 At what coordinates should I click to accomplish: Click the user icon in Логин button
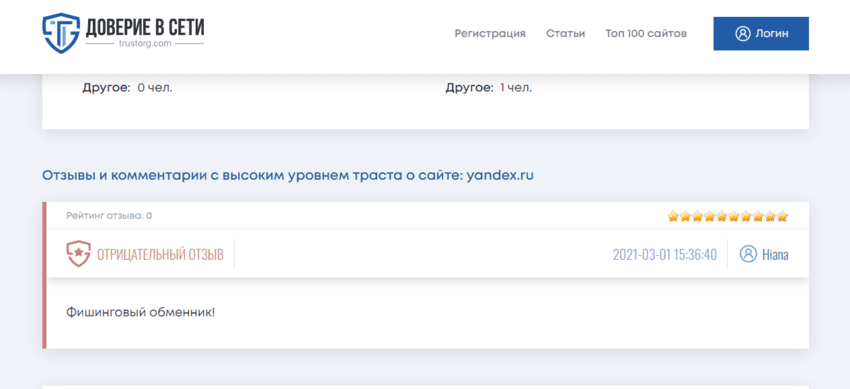[x=742, y=34]
